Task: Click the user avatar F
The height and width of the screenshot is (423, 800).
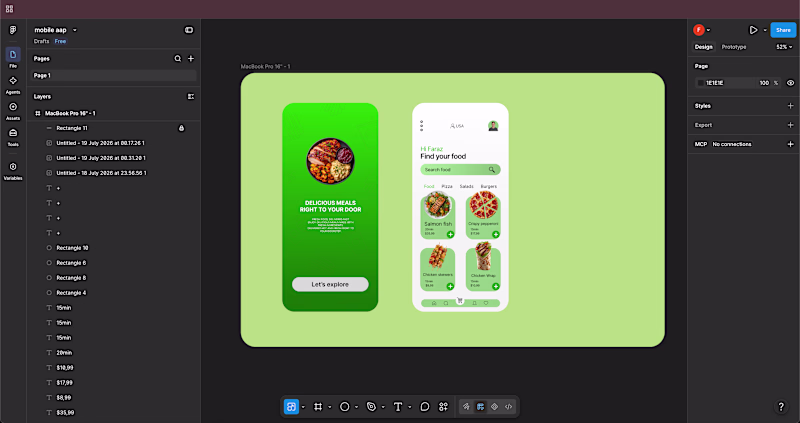Action: coord(698,30)
